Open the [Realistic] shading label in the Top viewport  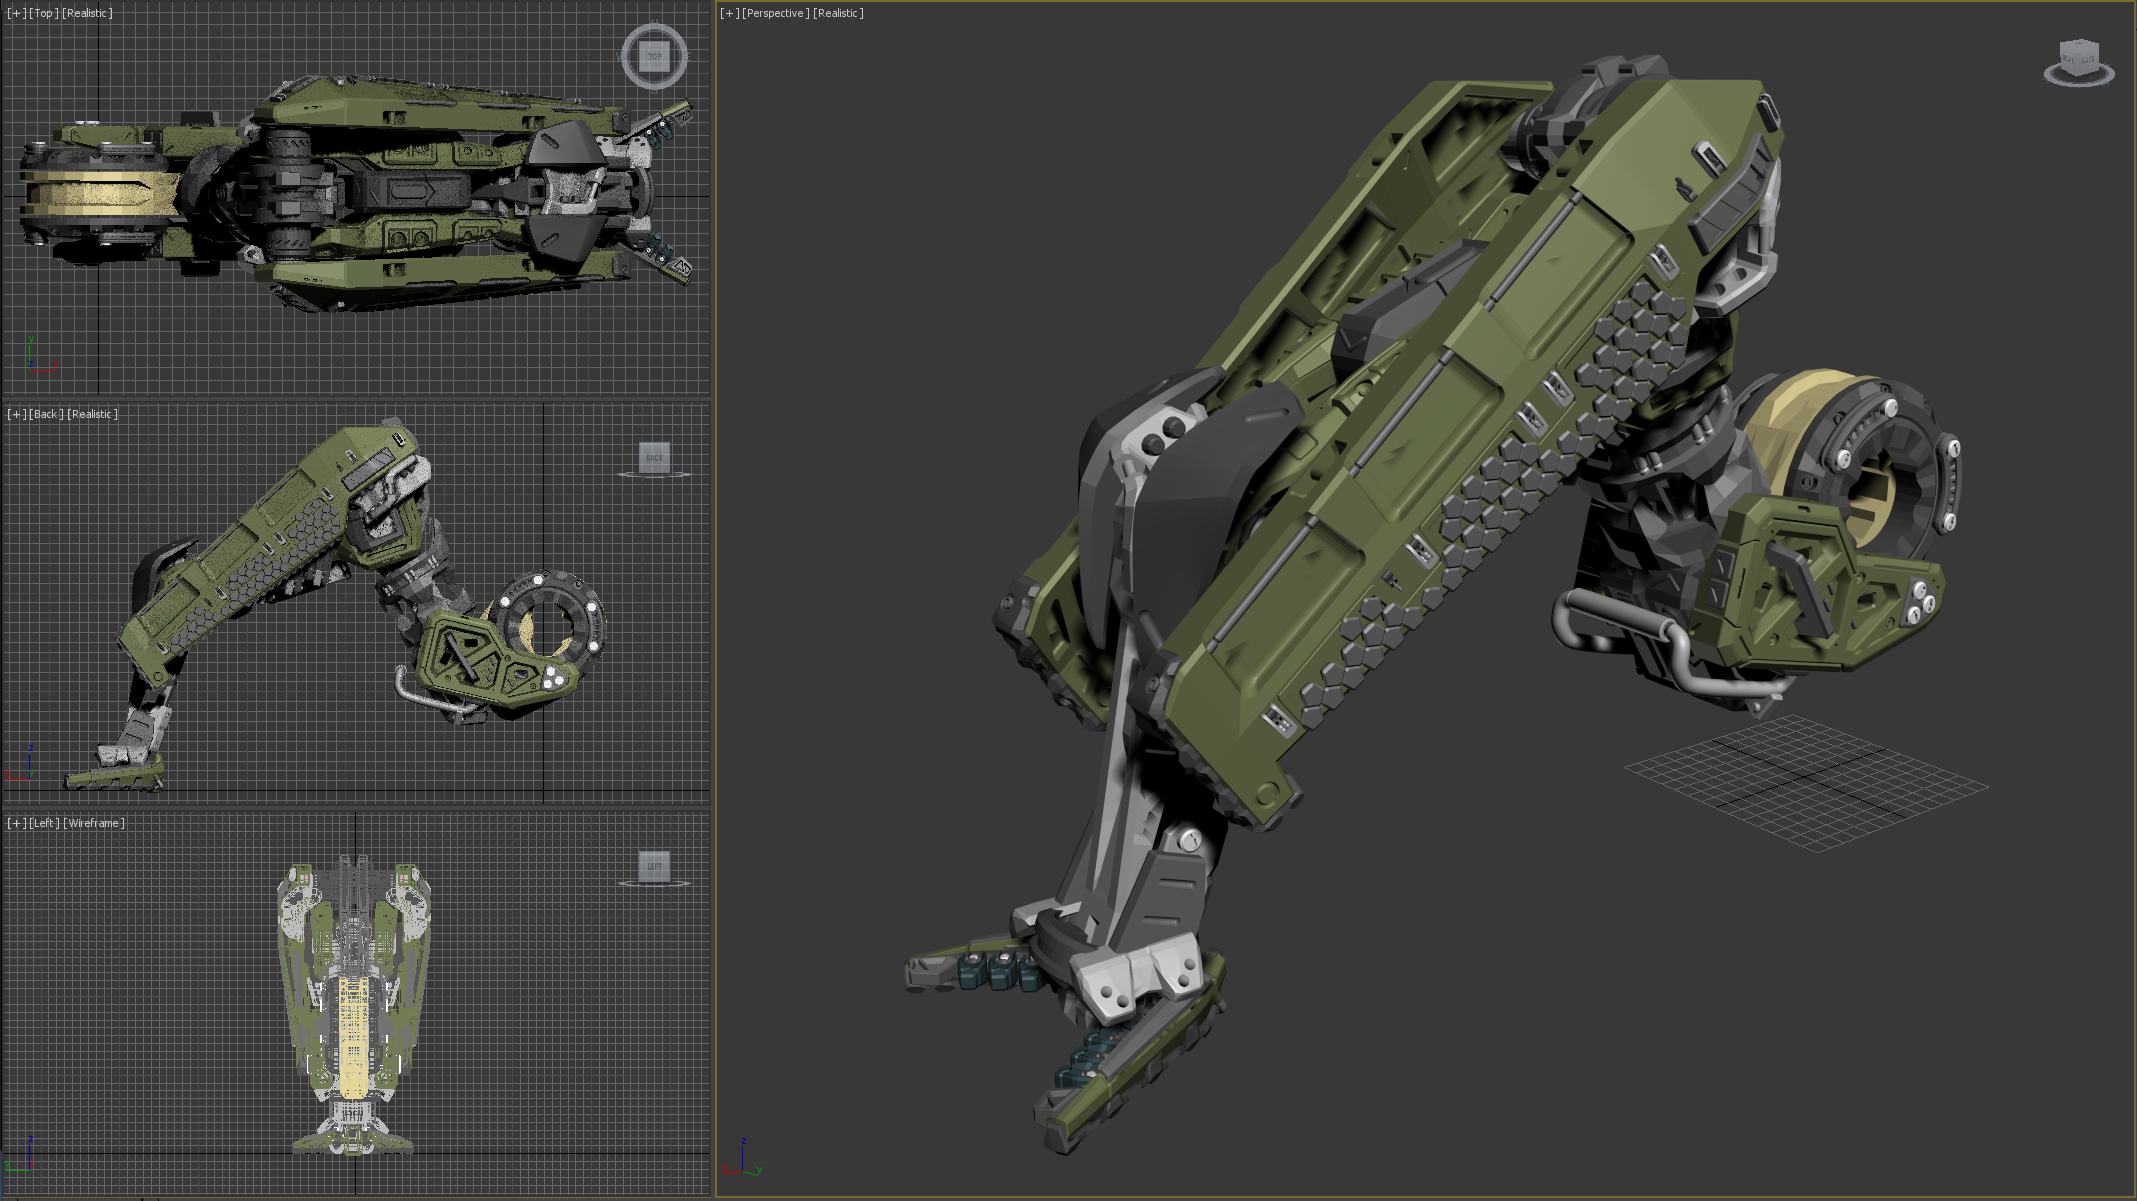88,13
